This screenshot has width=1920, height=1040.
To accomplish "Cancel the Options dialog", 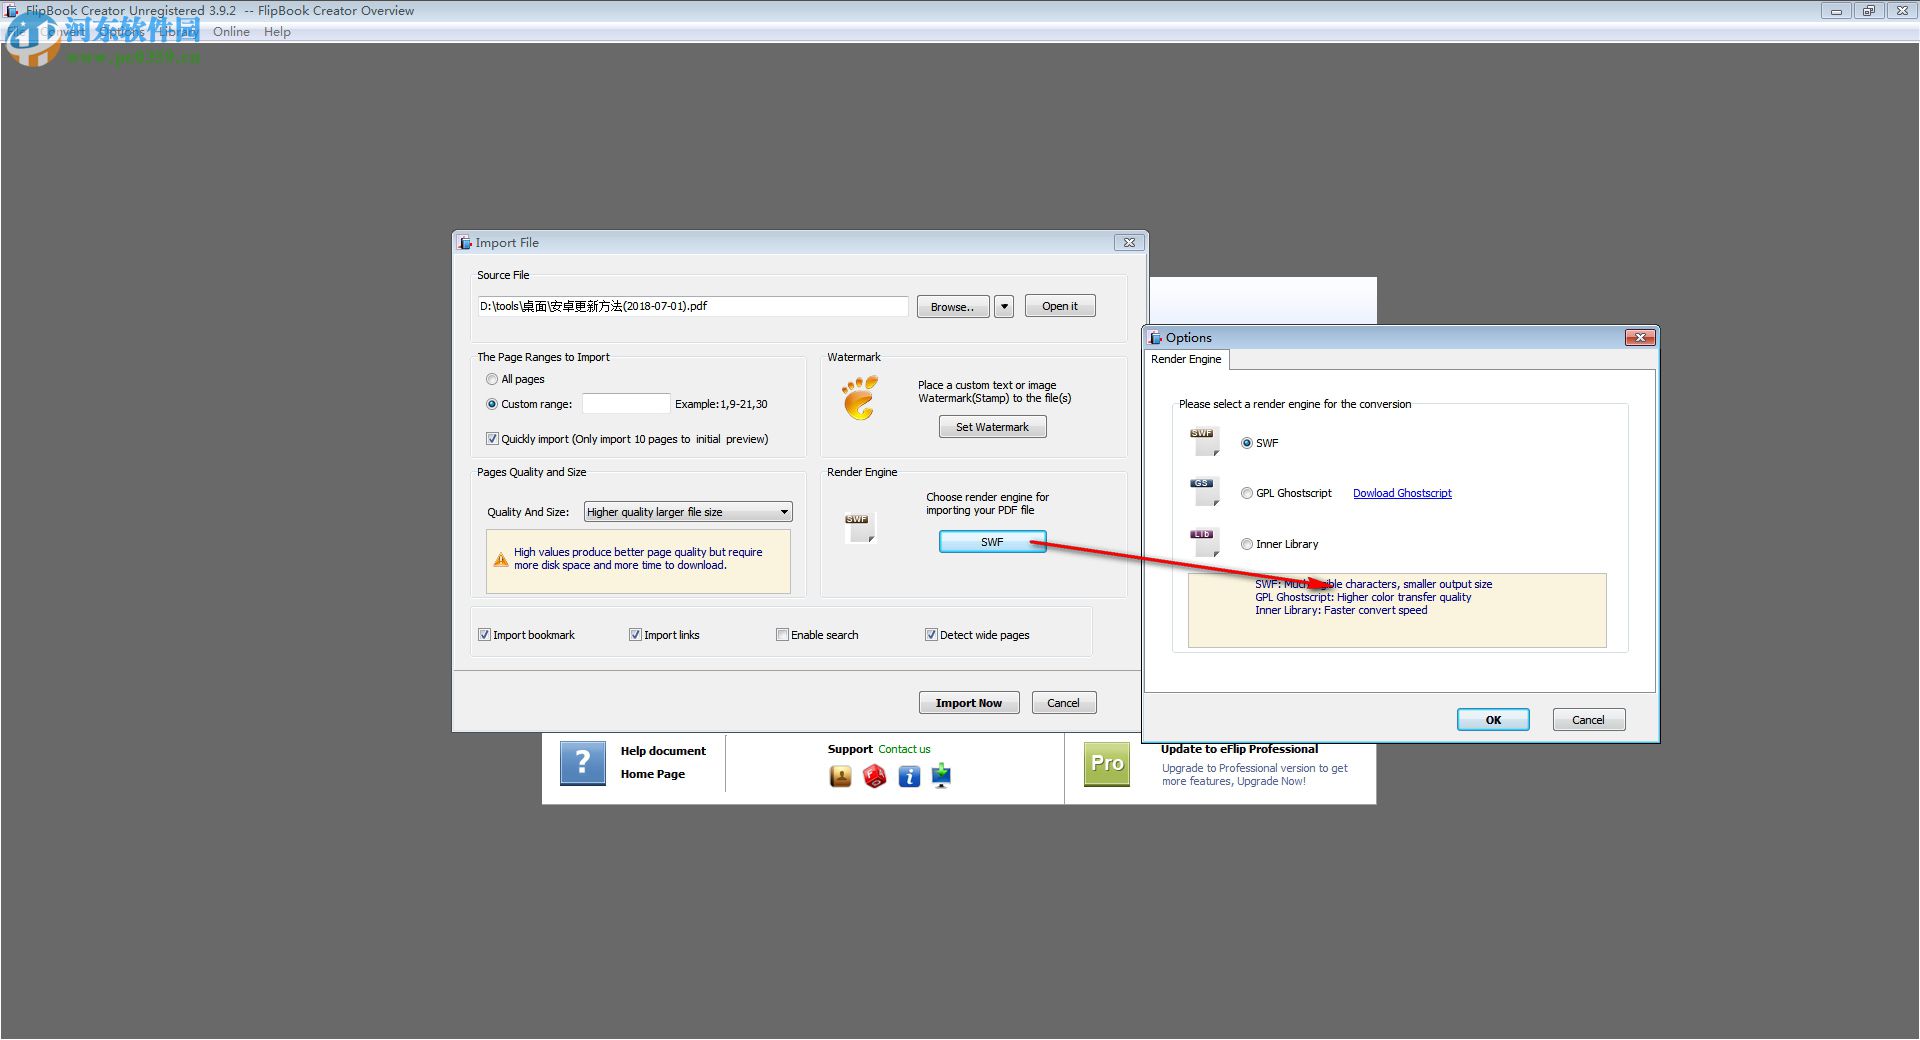I will (1588, 720).
